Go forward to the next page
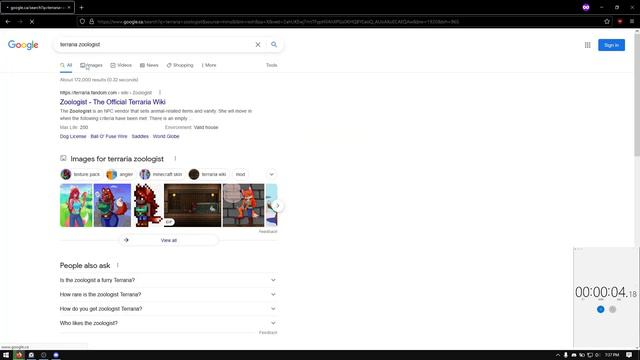This screenshot has width=640, height=360. coord(20,21)
